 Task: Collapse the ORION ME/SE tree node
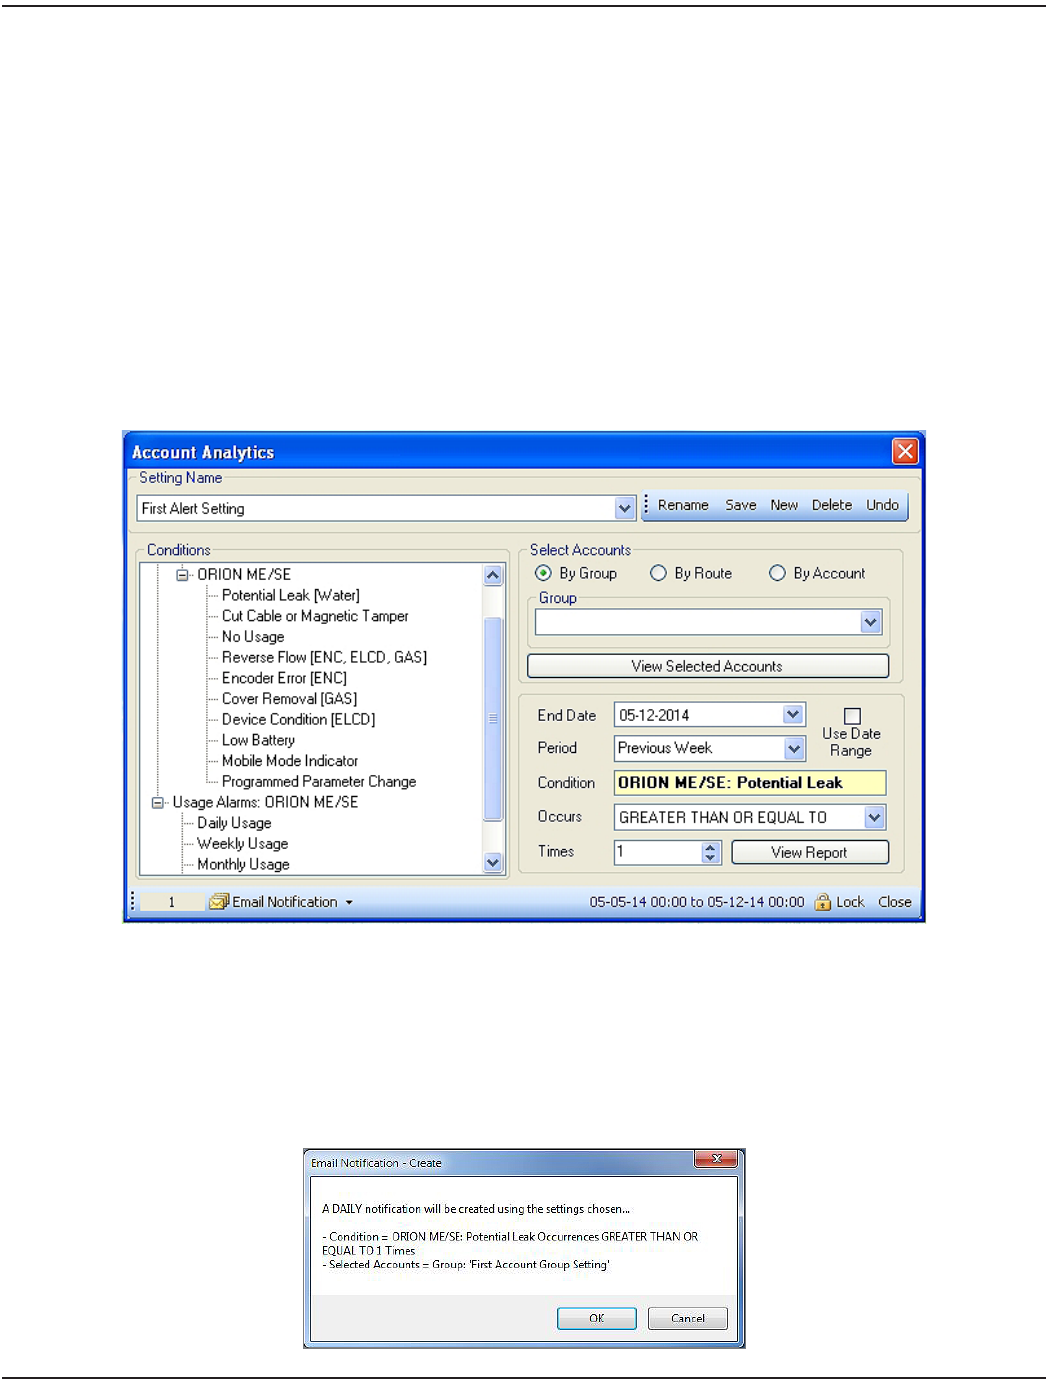pos(182,575)
